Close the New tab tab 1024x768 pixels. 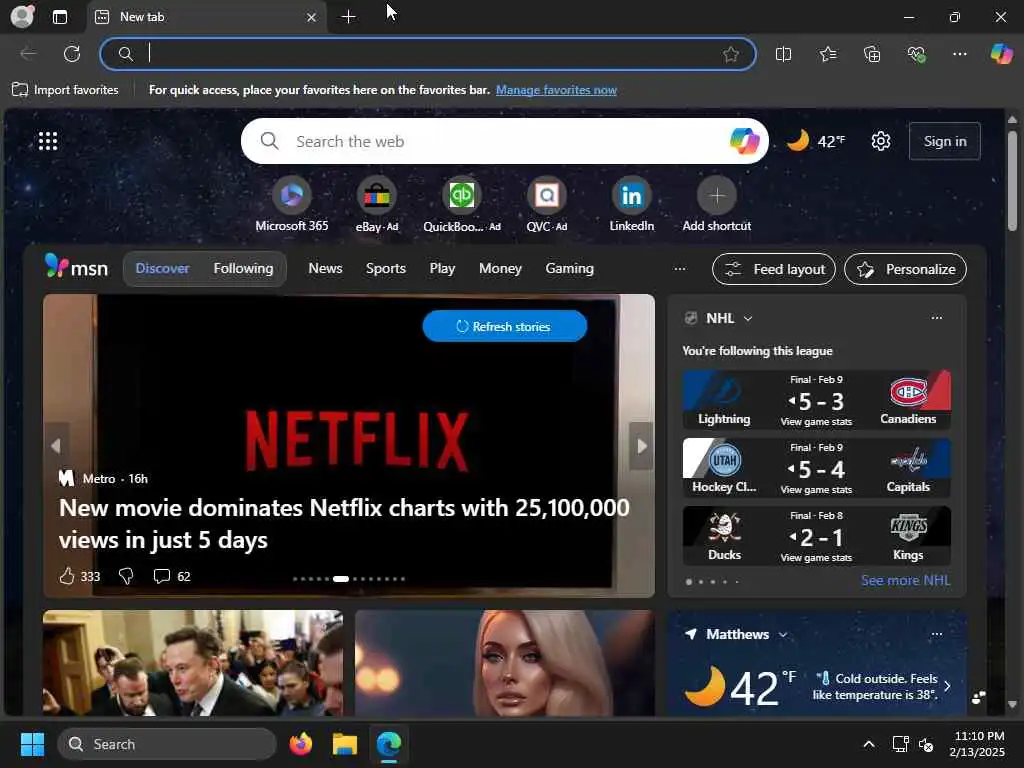312,18
